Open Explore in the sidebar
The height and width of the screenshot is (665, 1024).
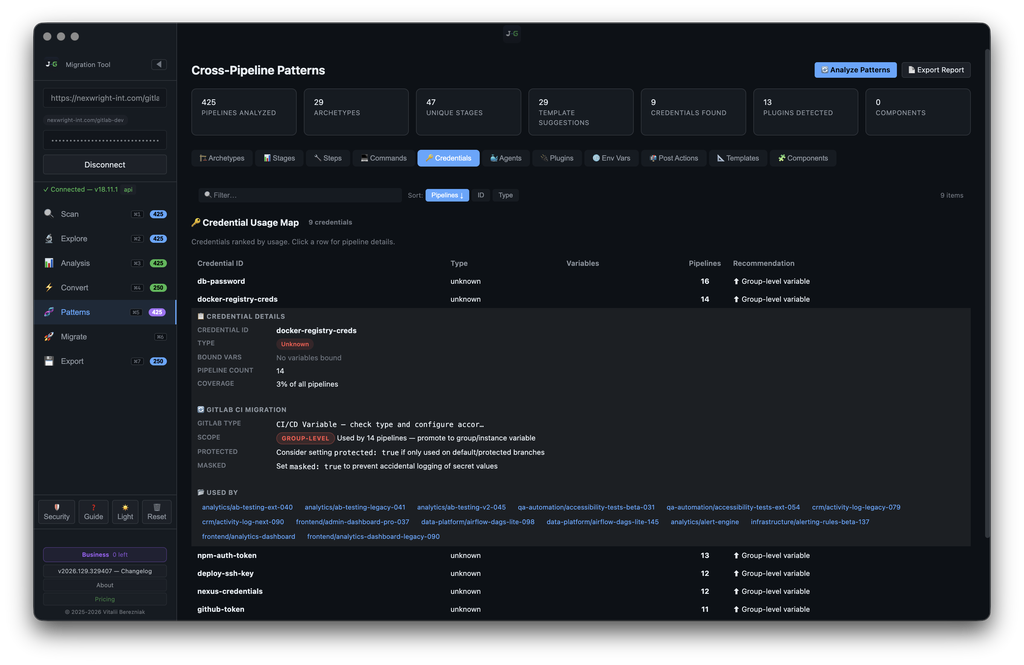(104, 238)
